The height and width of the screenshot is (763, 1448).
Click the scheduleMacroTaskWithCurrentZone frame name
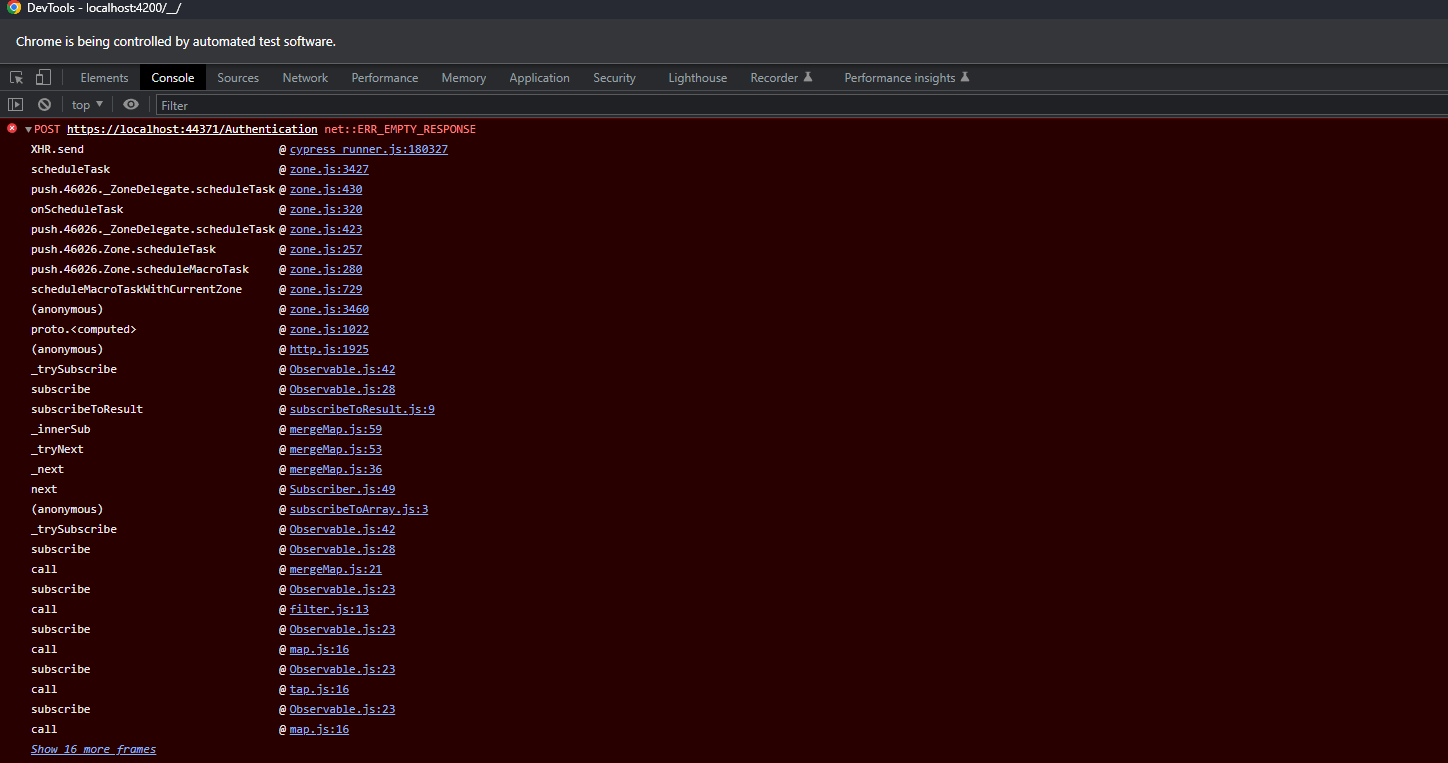pos(136,289)
